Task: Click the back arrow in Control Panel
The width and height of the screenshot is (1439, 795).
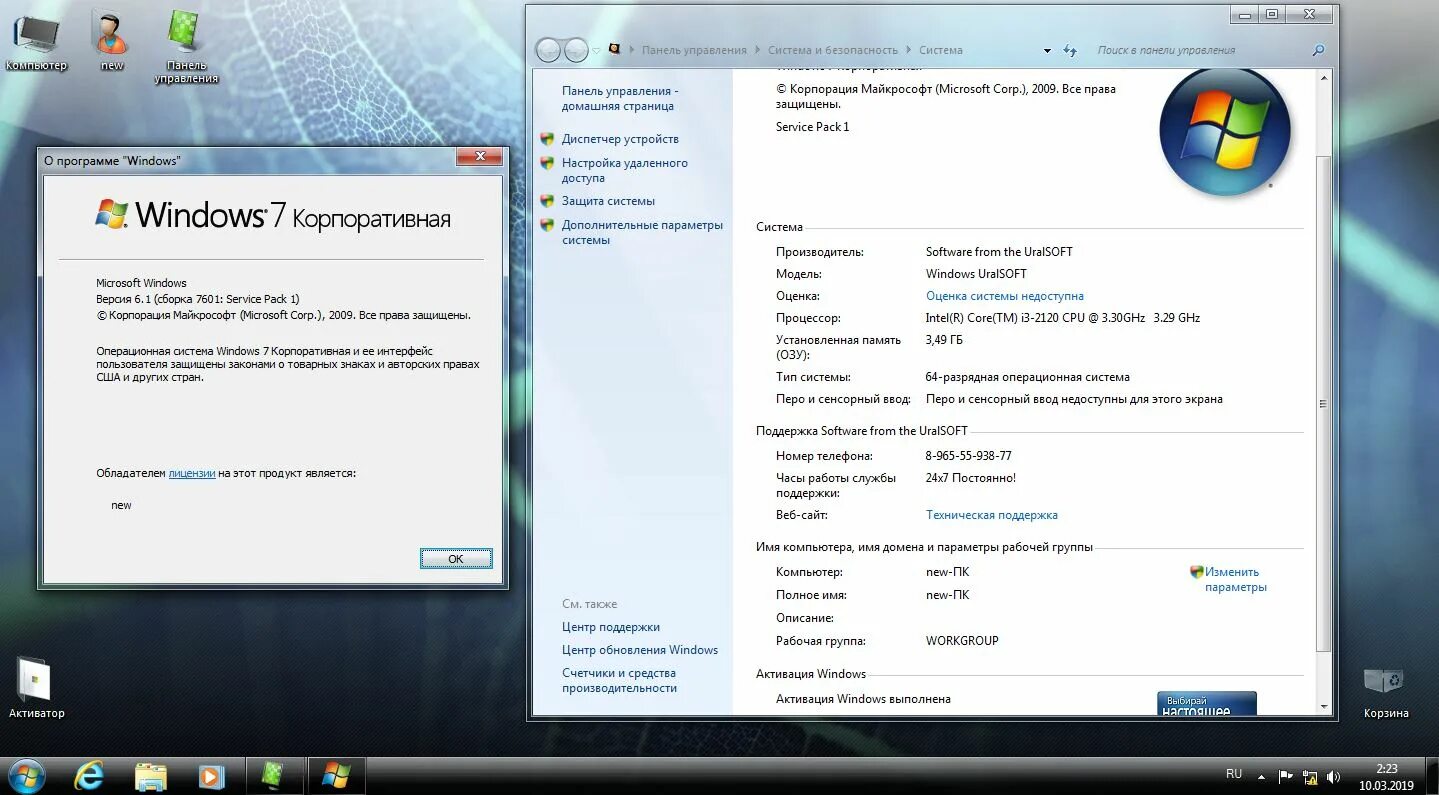Action: tap(549, 50)
